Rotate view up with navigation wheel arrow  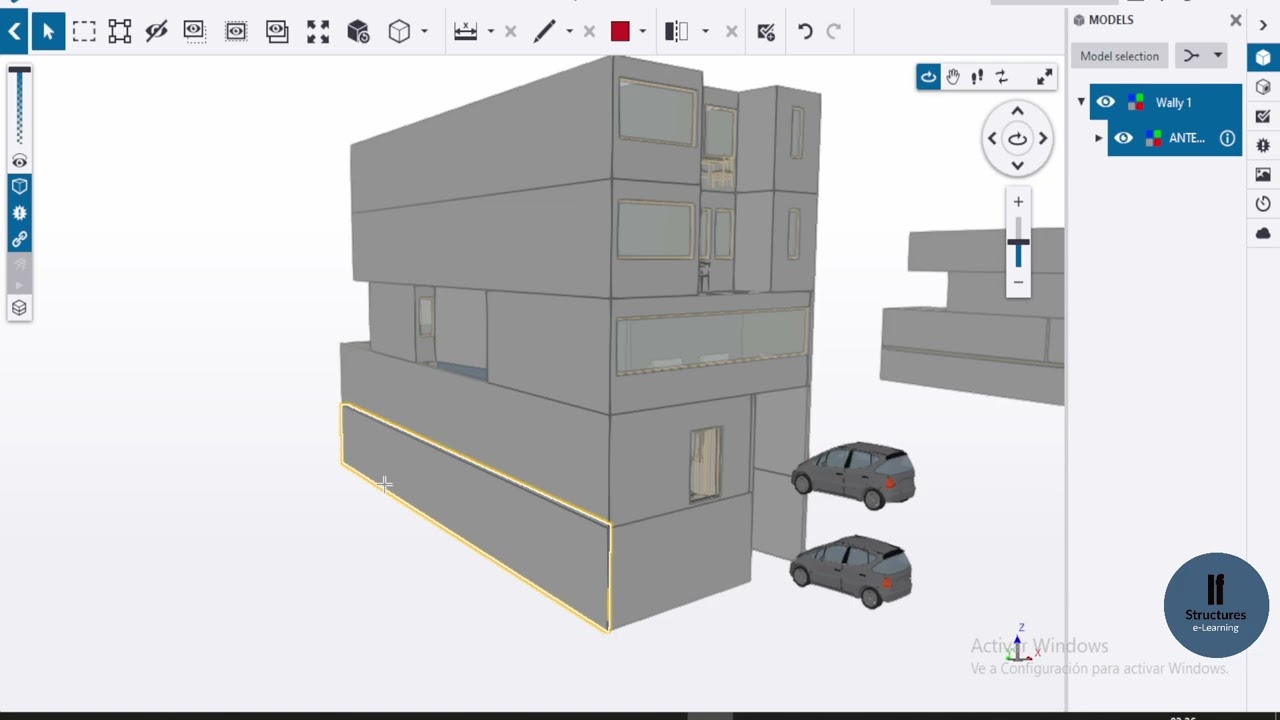pos(1017,112)
